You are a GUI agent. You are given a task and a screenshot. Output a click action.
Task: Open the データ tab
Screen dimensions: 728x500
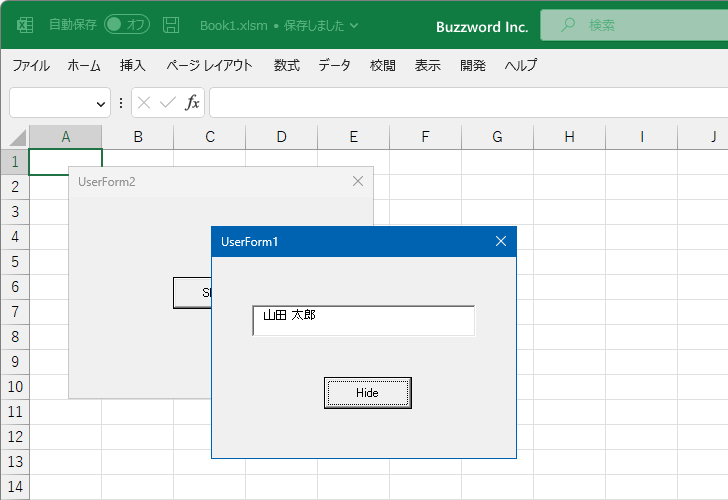click(x=334, y=65)
